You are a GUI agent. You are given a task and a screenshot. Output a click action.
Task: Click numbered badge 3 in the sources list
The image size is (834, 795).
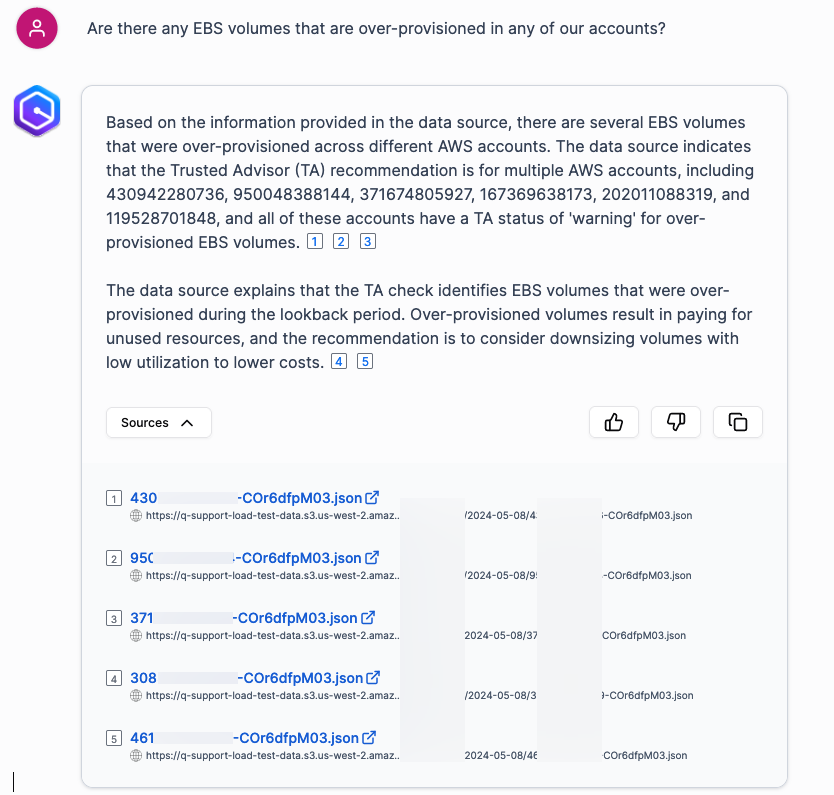pyautogui.click(x=113, y=618)
